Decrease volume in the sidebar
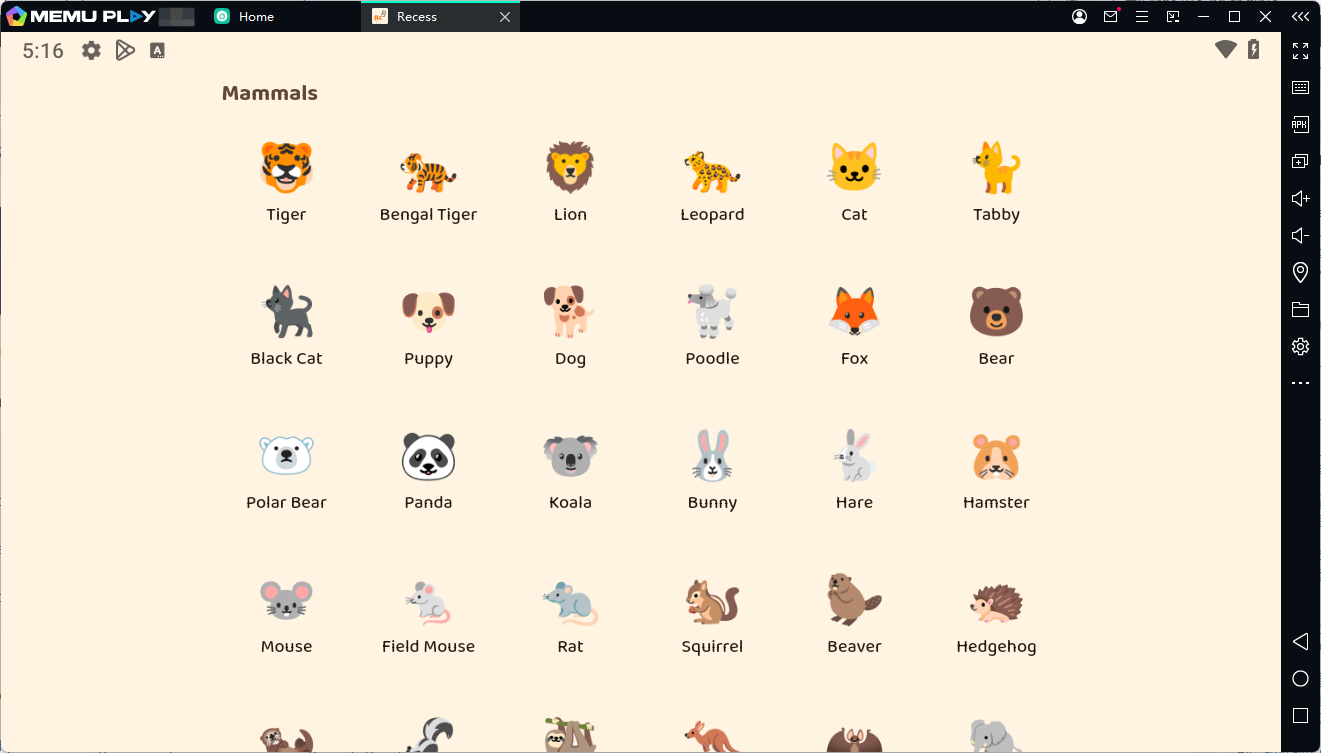 [1300, 236]
